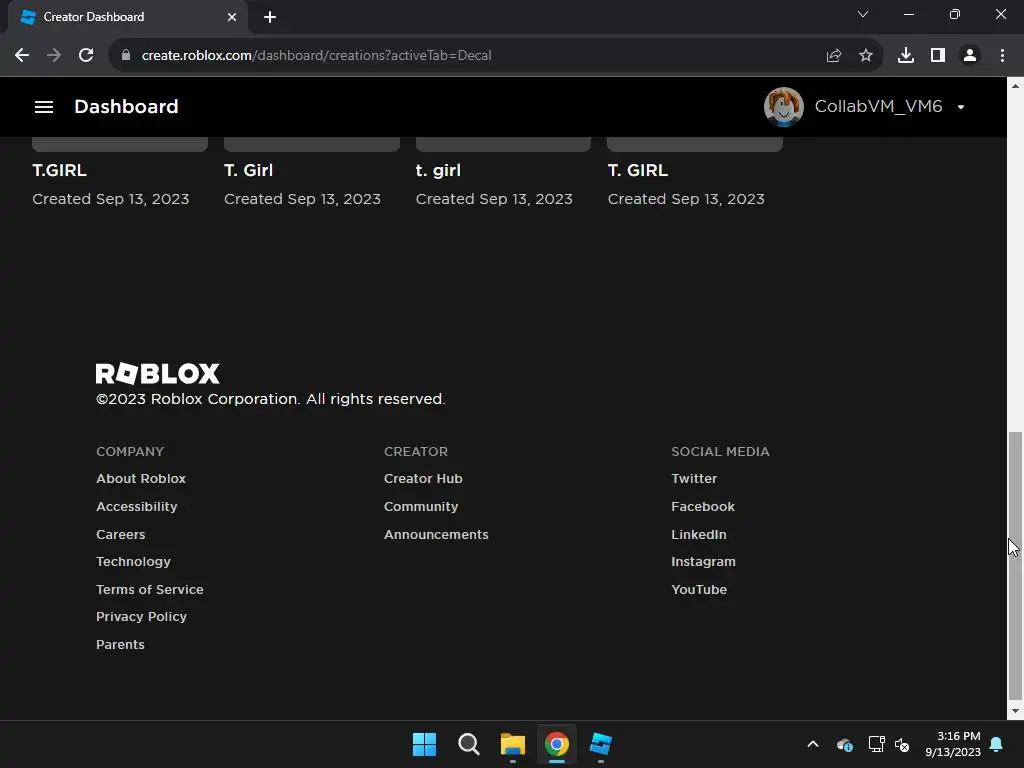Viewport: 1024px width, 768px height.
Task: Click the scrollbar up arrow
Action: [x=1015, y=86]
